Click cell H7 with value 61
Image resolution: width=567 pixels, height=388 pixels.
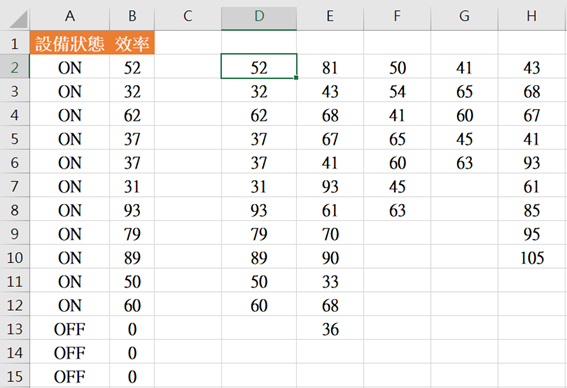[532, 186]
